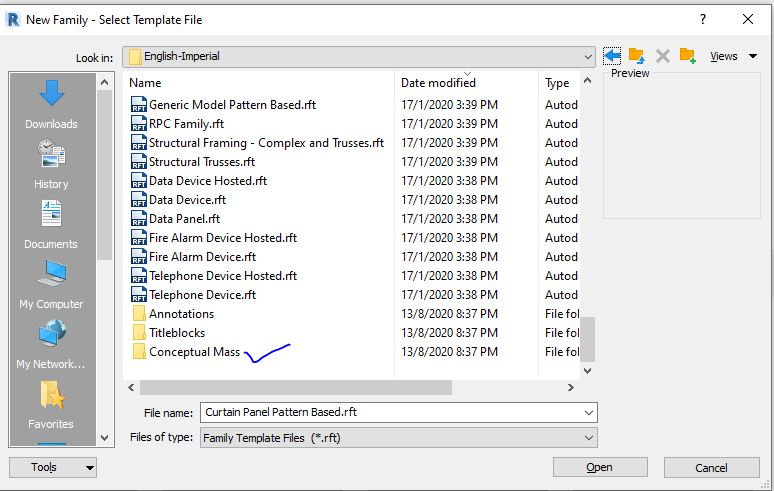Click the horizontal scrollbar thumb
This screenshot has width=774, height=491.
[x=296, y=387]
